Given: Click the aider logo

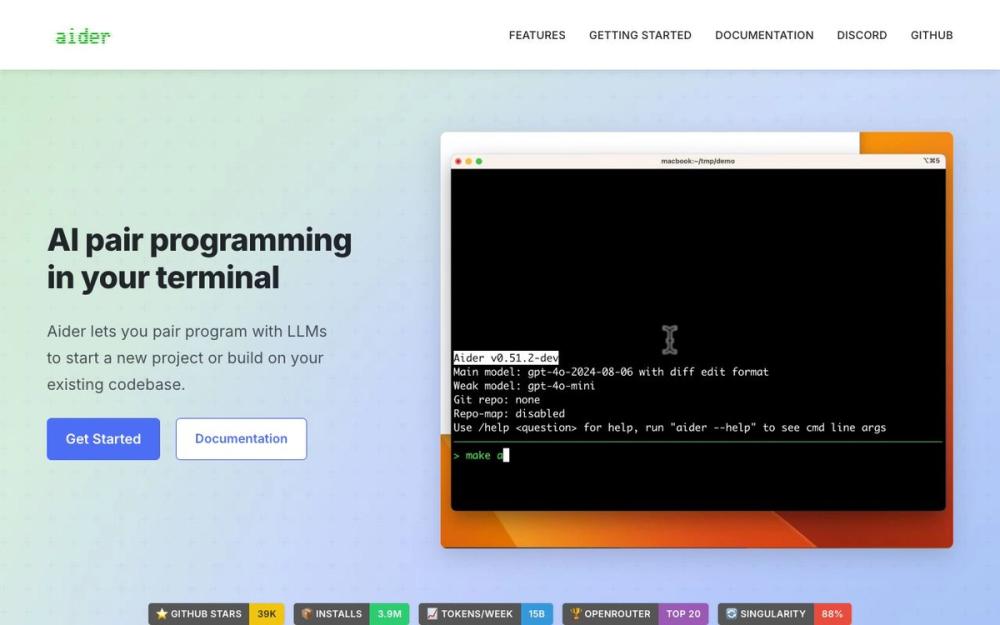Looking at the screenshot, I should pos(83,36).
